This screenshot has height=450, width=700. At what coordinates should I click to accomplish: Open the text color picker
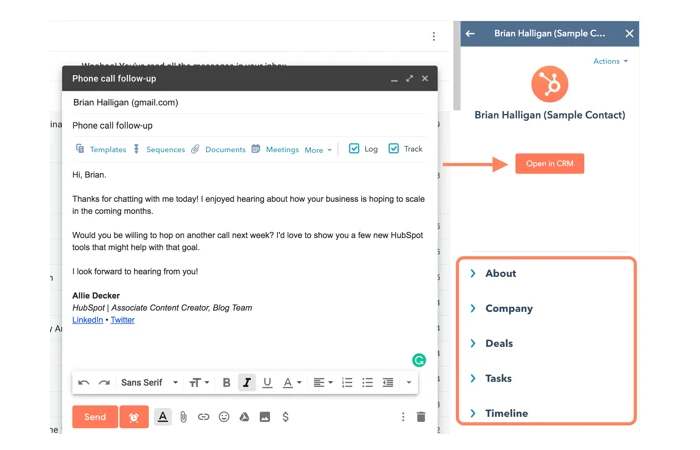pyautogui.click(x=292, y=383)
